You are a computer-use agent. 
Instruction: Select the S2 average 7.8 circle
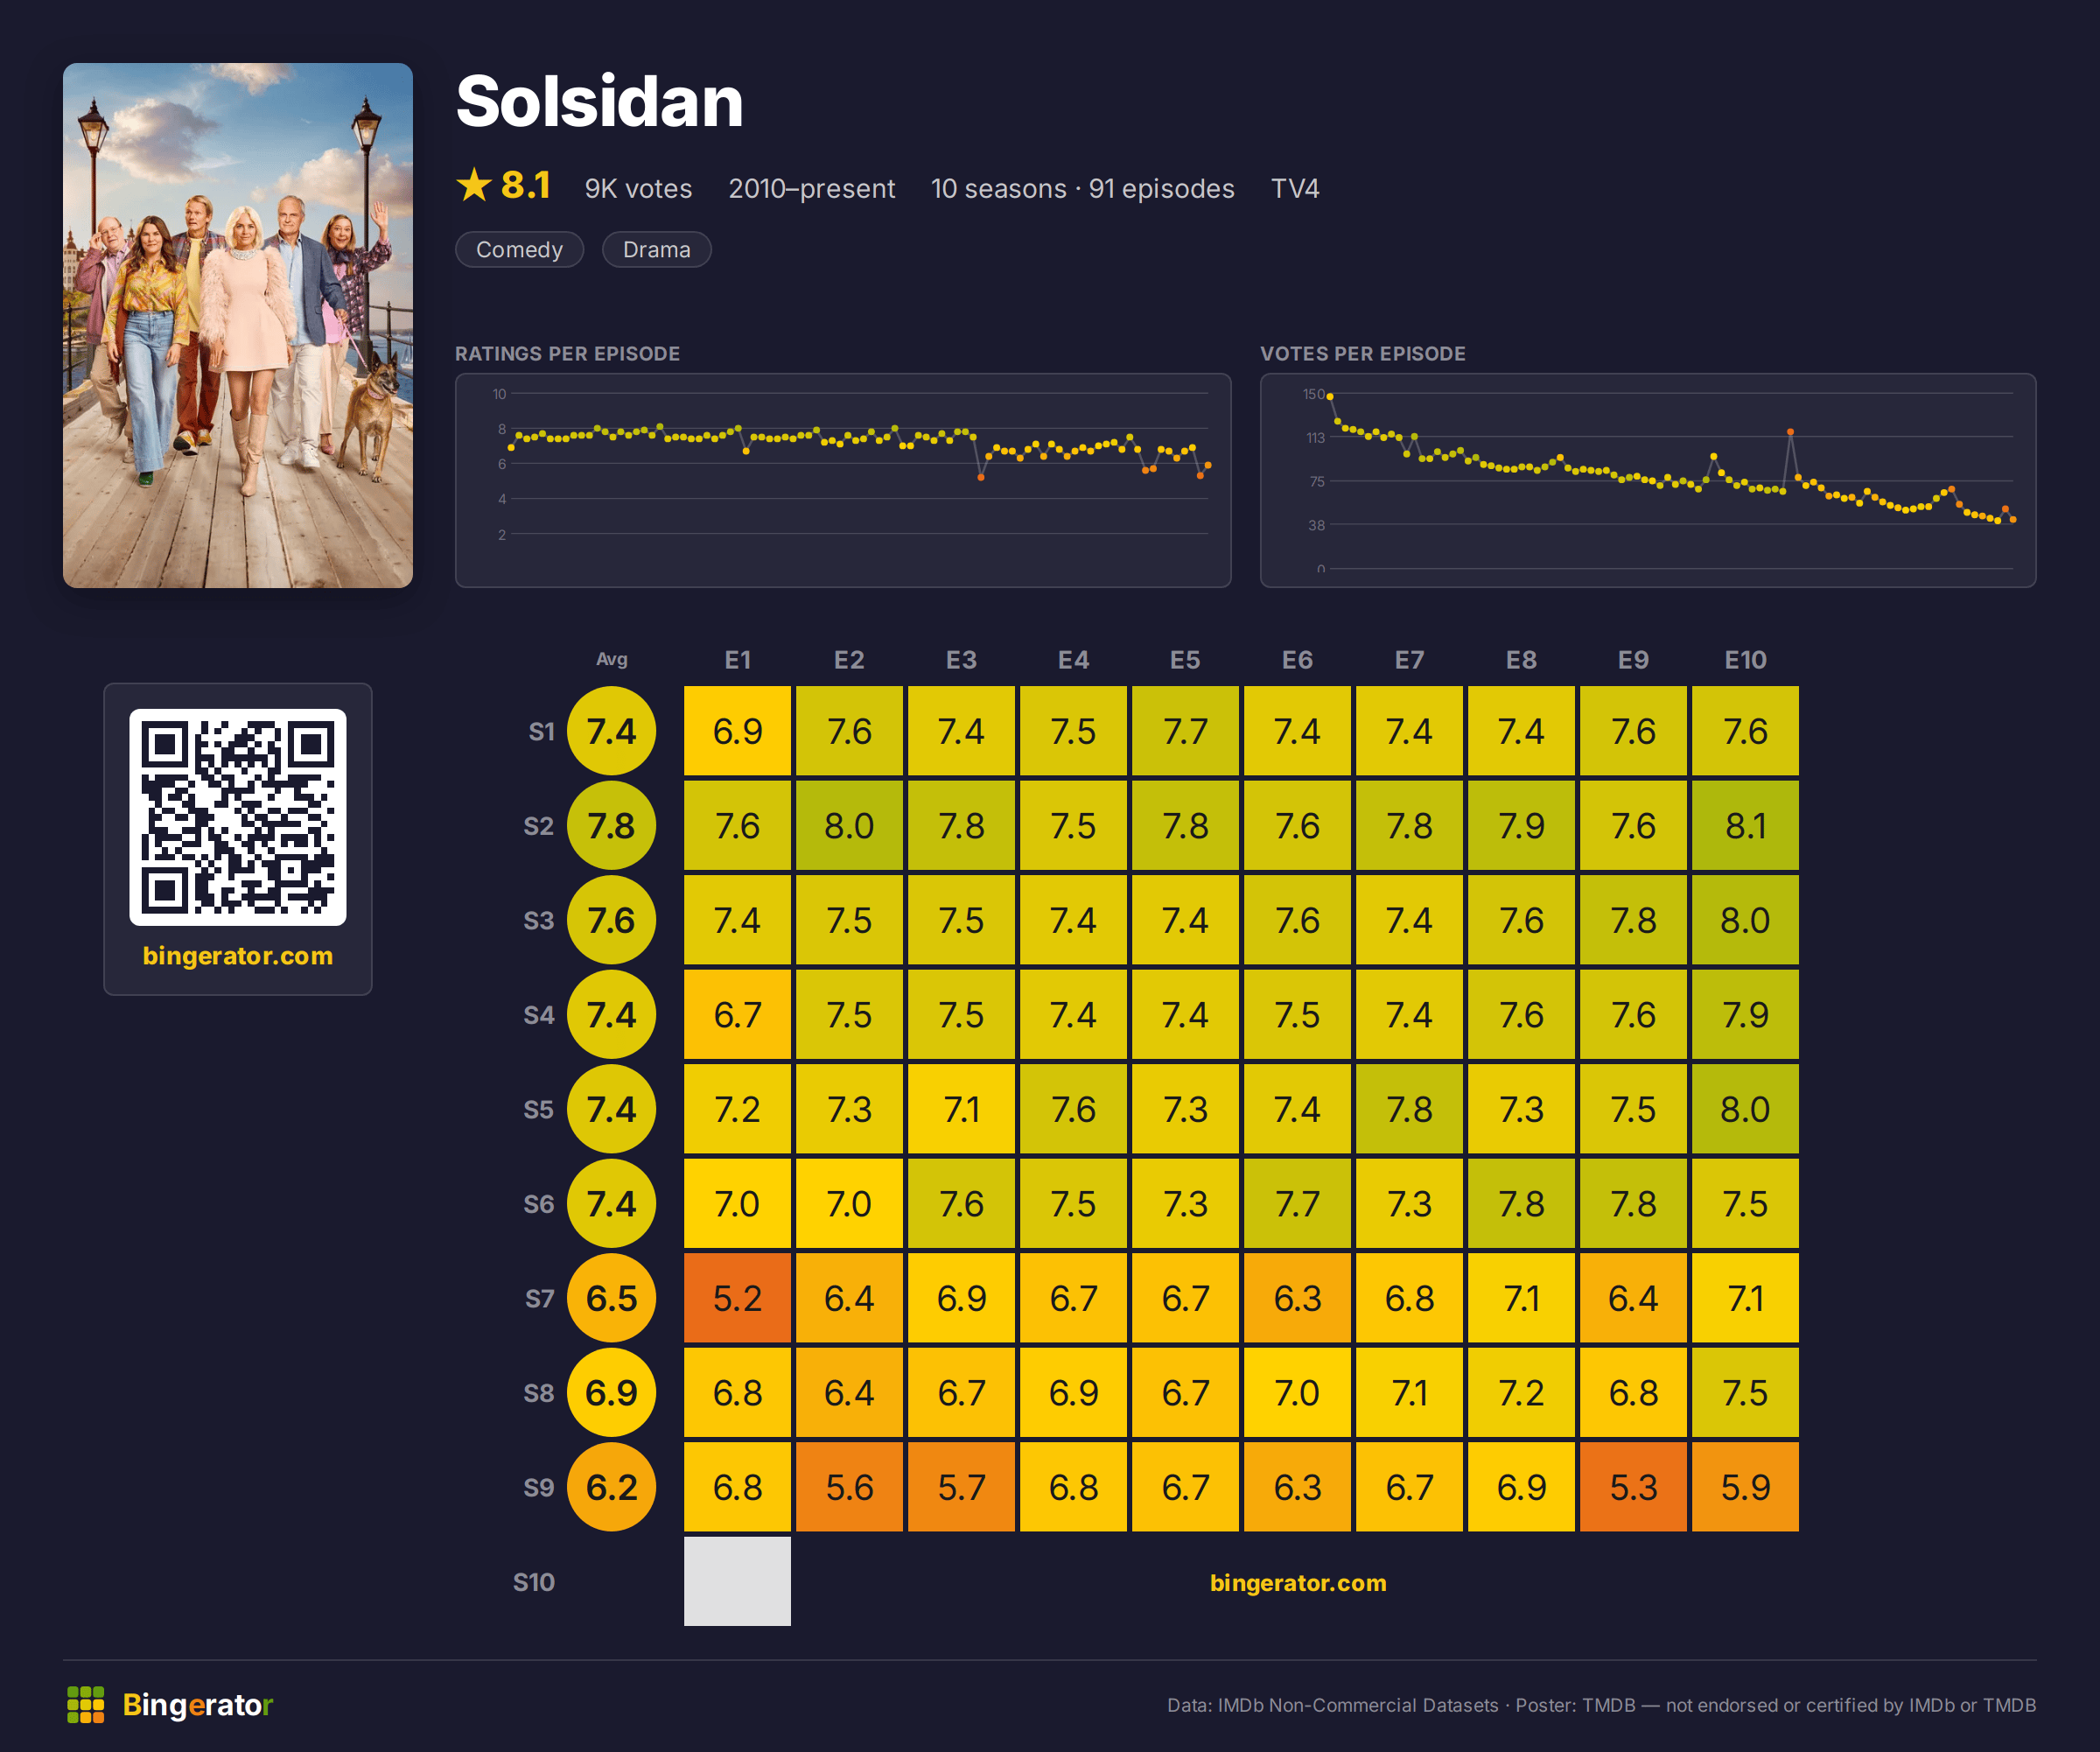coord(611,826)
